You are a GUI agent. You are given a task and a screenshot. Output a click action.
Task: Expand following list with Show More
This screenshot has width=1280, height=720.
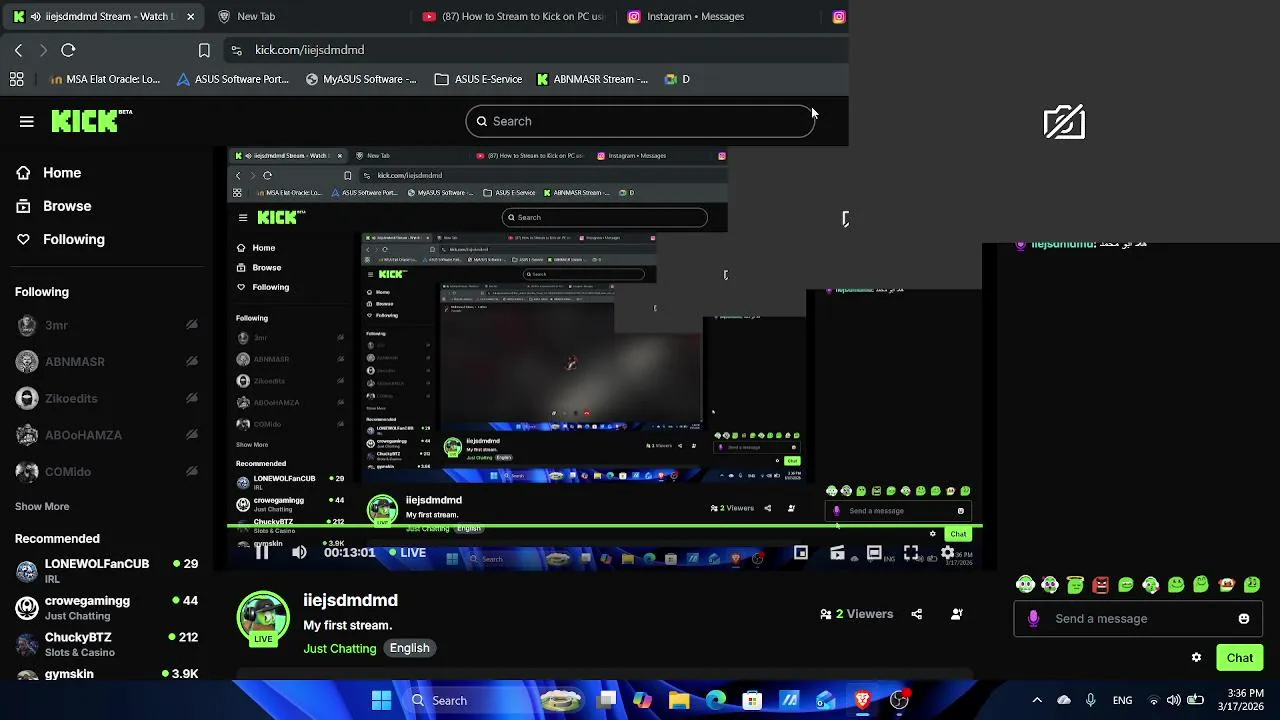tap(42, 506)
